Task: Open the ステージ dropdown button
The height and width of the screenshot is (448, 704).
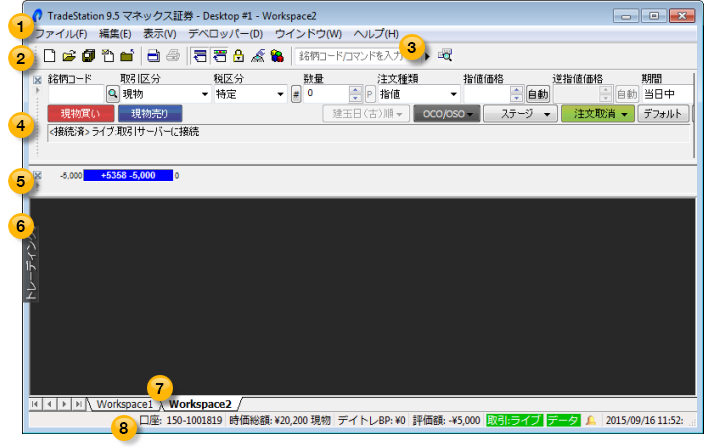Action: point(520,114)
